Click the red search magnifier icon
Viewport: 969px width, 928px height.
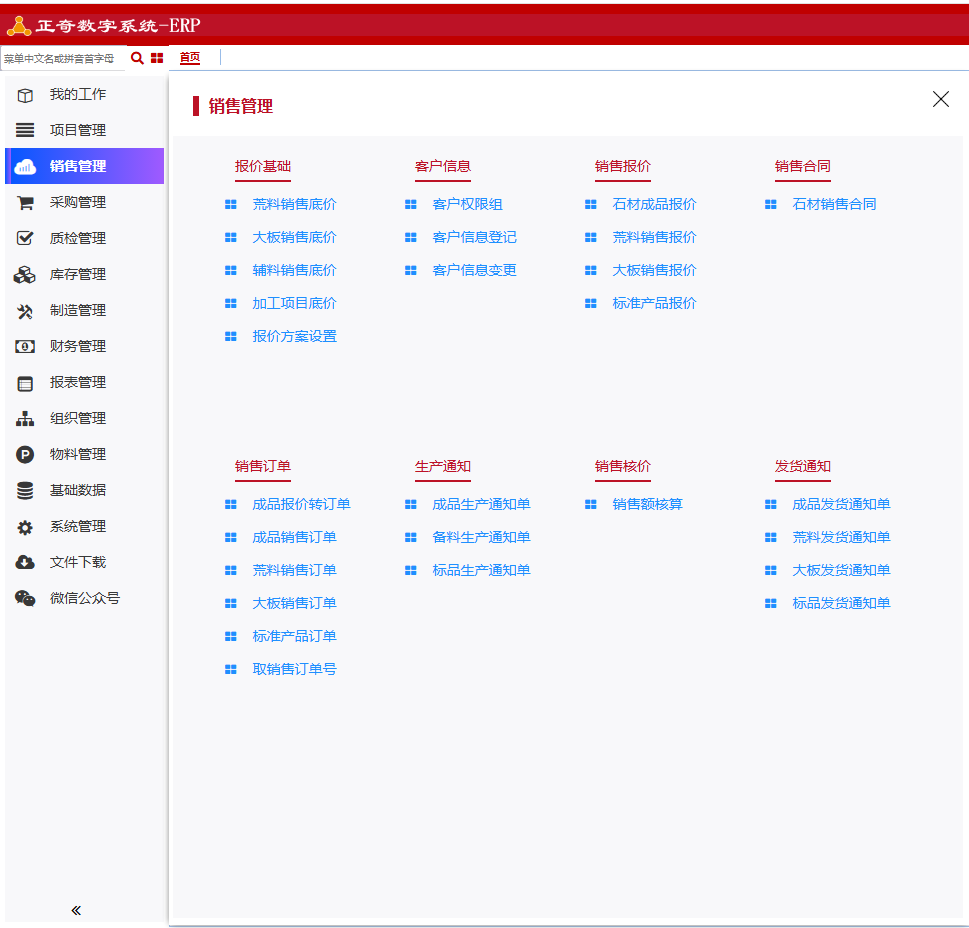pyautogui.click(x=137, y=58)
